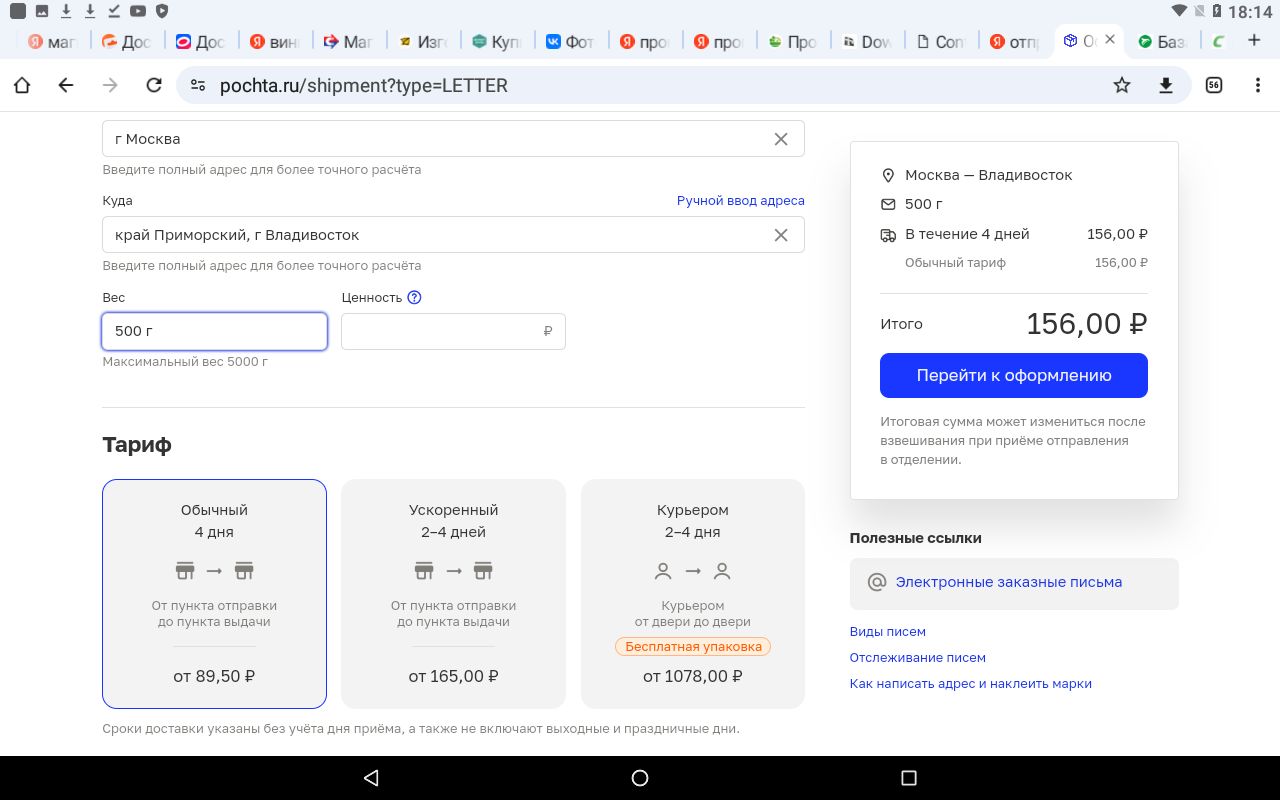This screenshot has width=1280, height=800.
Task: Go to browser home page icon
Action: 22,85
